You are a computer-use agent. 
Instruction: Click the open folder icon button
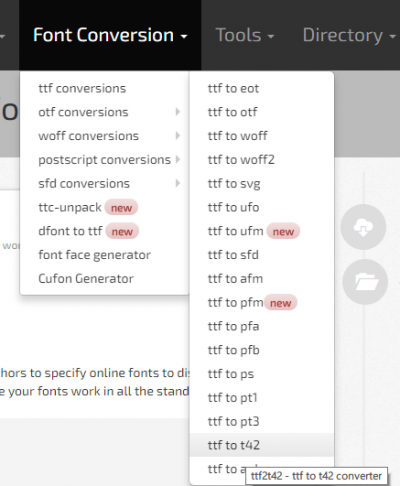[365, 282]
